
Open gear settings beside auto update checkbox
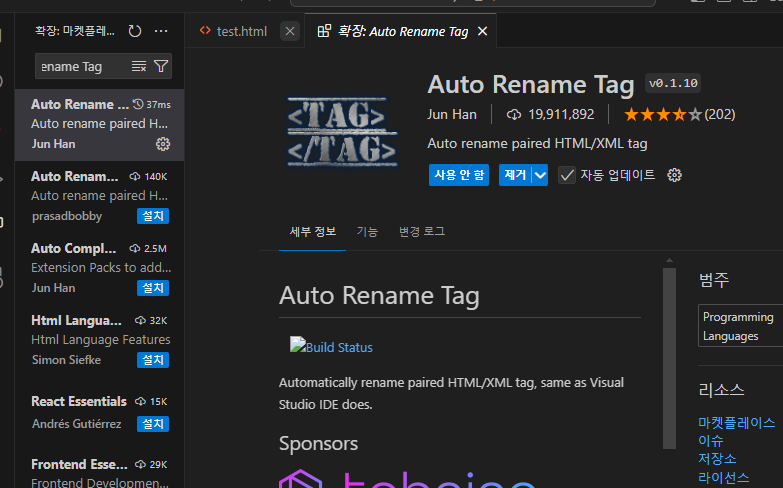(675, 175)
